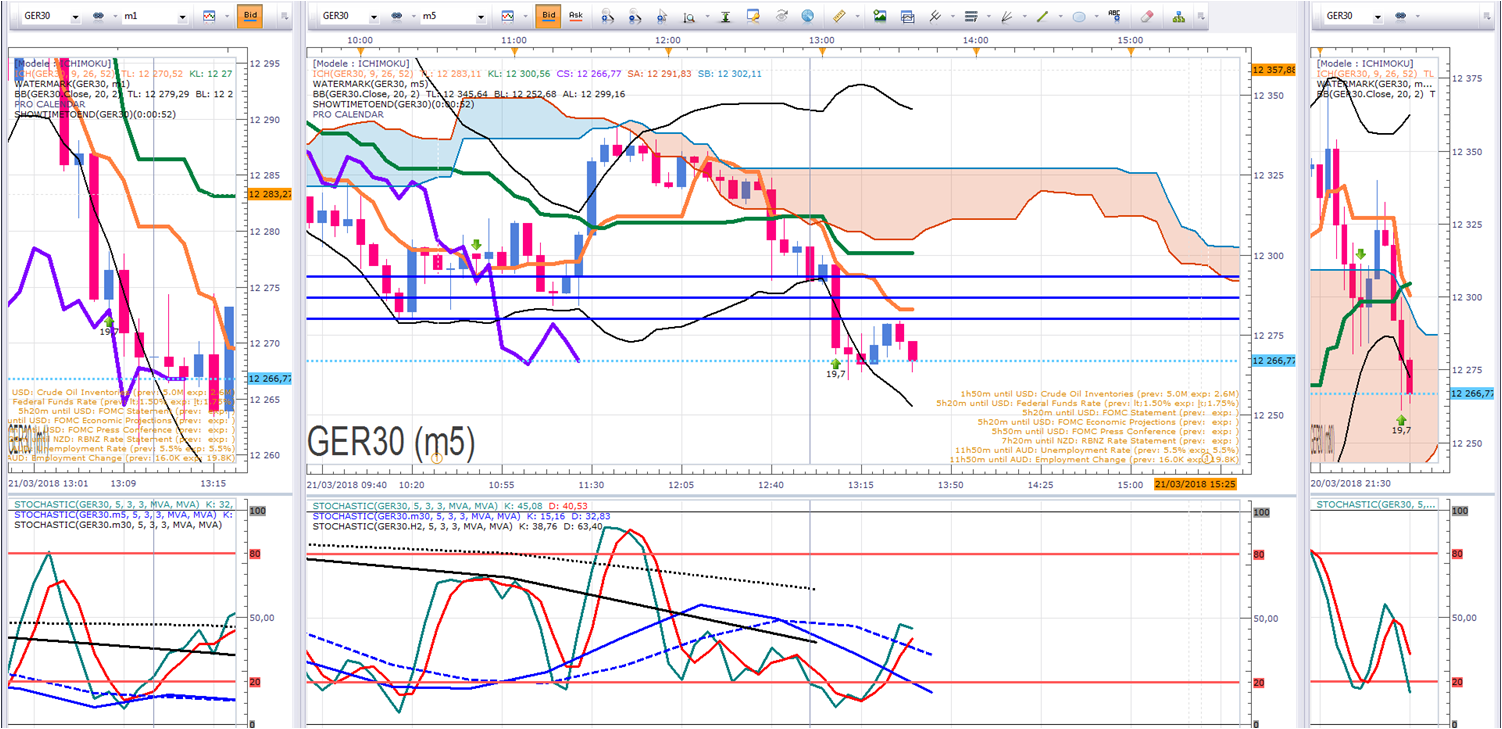Select the fan lines drawing tool
1502x729 pixels.
point(1007,17)
